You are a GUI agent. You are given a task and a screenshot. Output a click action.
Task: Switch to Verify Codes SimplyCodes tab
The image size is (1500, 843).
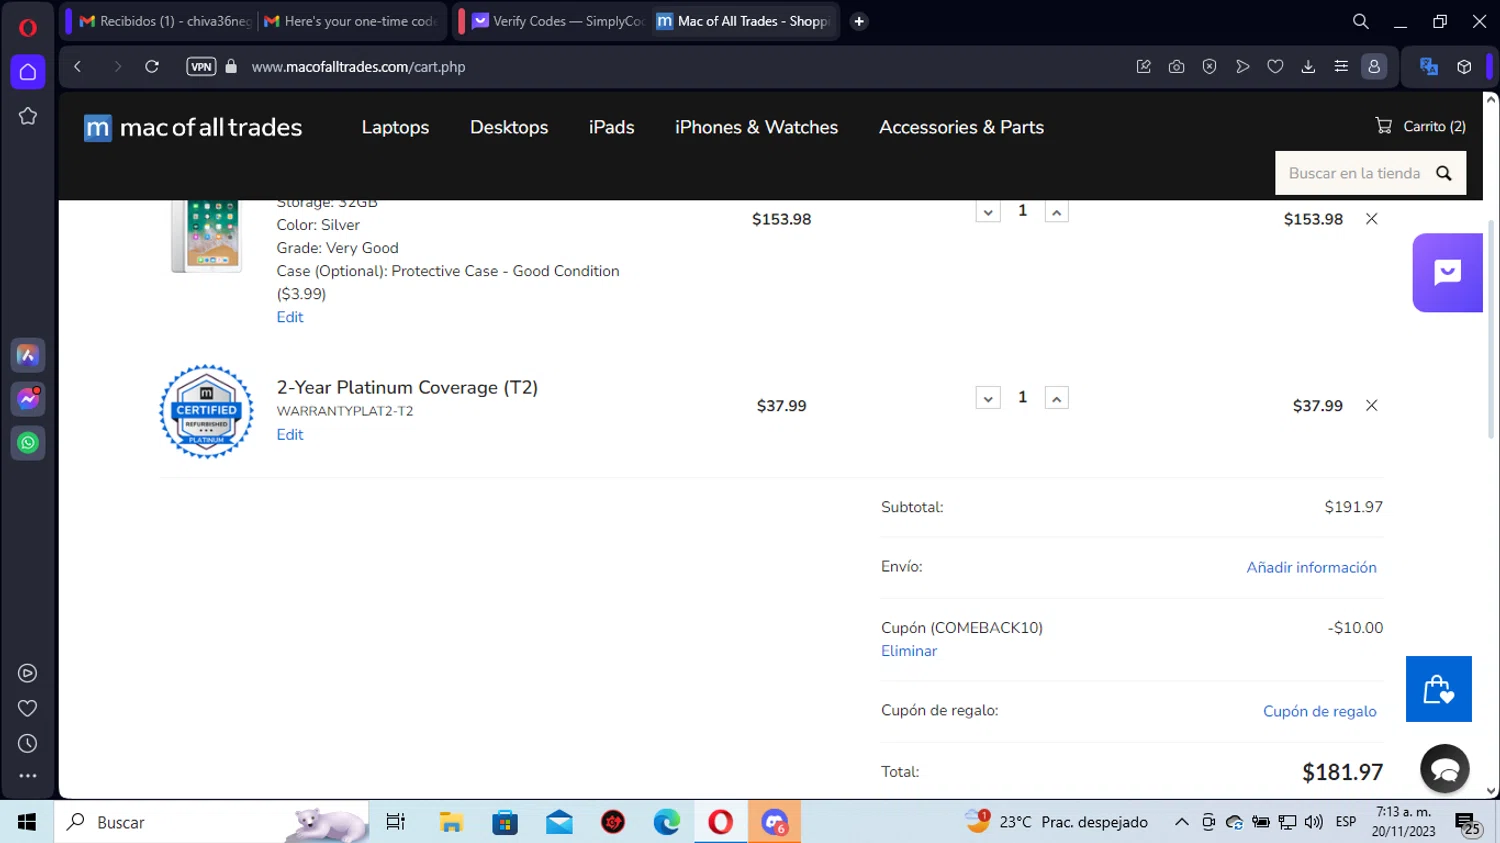point(558,21)
